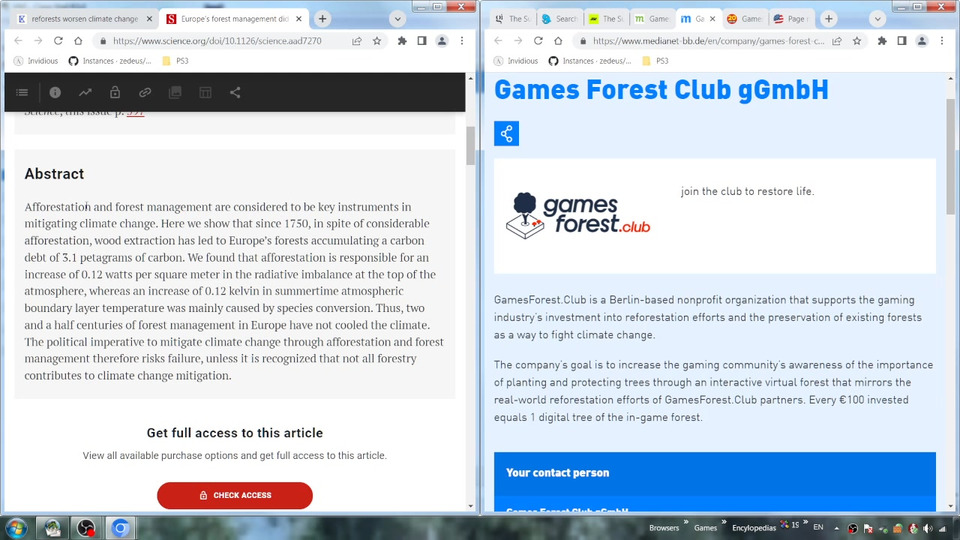Open profile avatar in the medianet window
960x540 pixels.
(921, 41)
